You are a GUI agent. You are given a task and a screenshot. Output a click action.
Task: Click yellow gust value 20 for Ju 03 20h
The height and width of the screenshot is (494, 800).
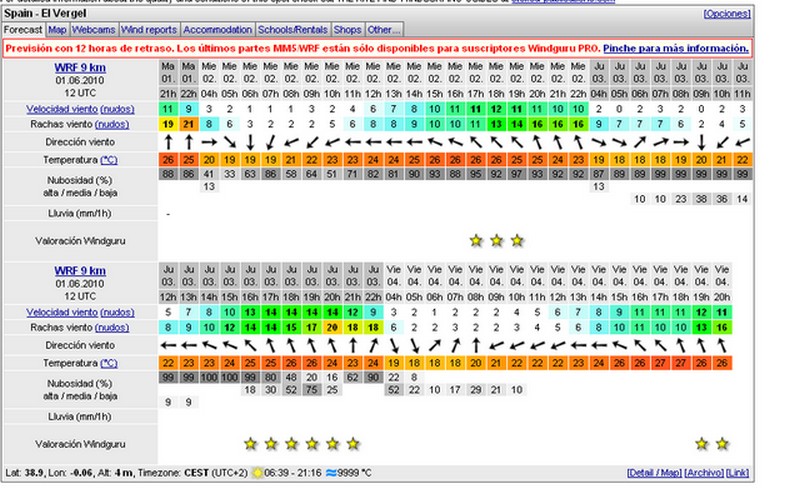point(332,327)
